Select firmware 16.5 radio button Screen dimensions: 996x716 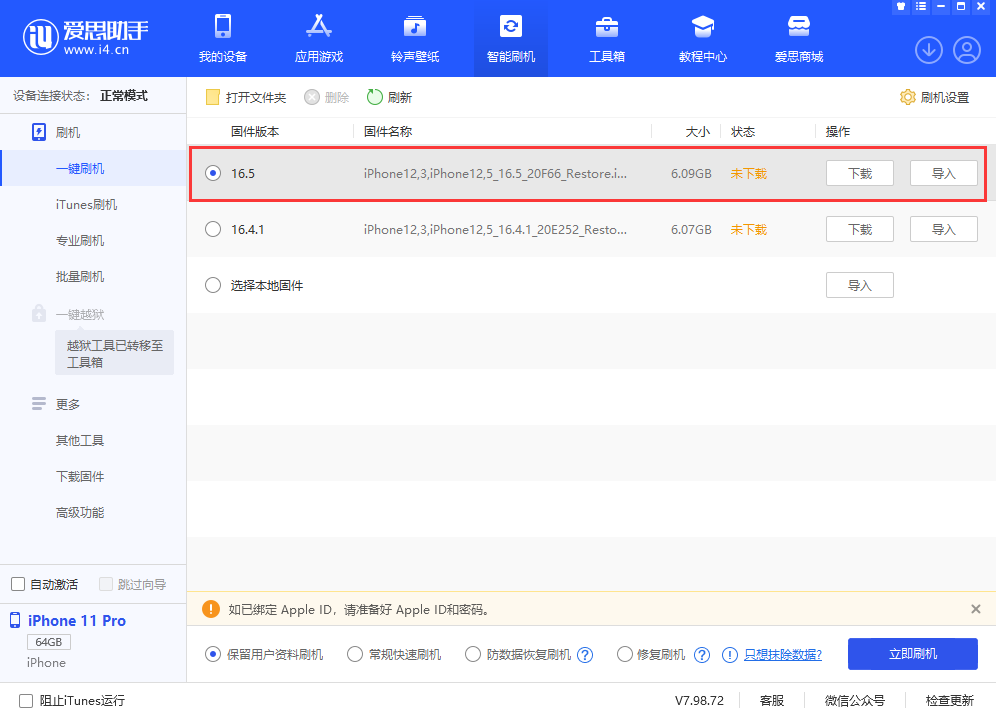pyautogui.click(x=213, y=173)
